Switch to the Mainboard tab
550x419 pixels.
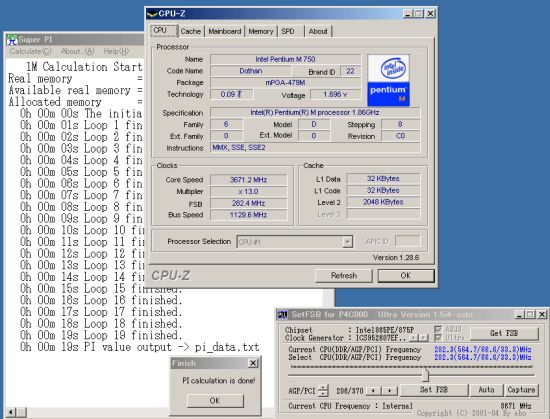point(224,32)
